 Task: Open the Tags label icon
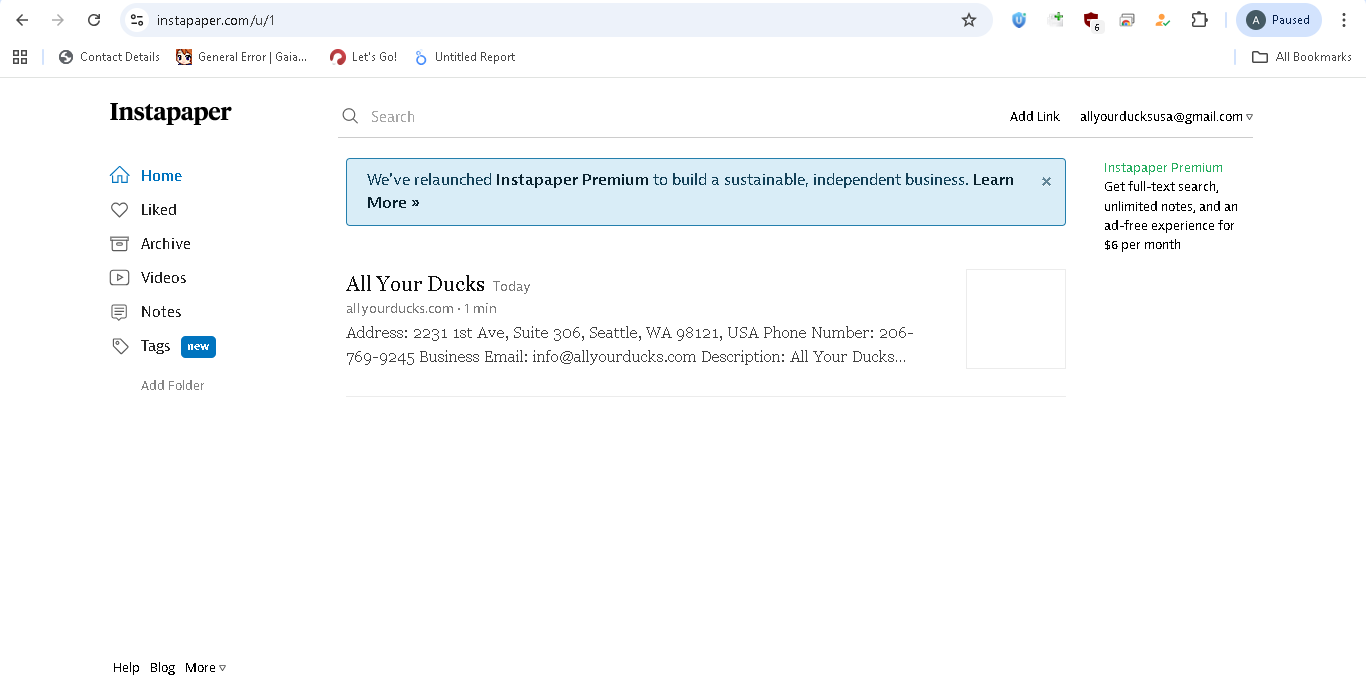click(119, 346)
